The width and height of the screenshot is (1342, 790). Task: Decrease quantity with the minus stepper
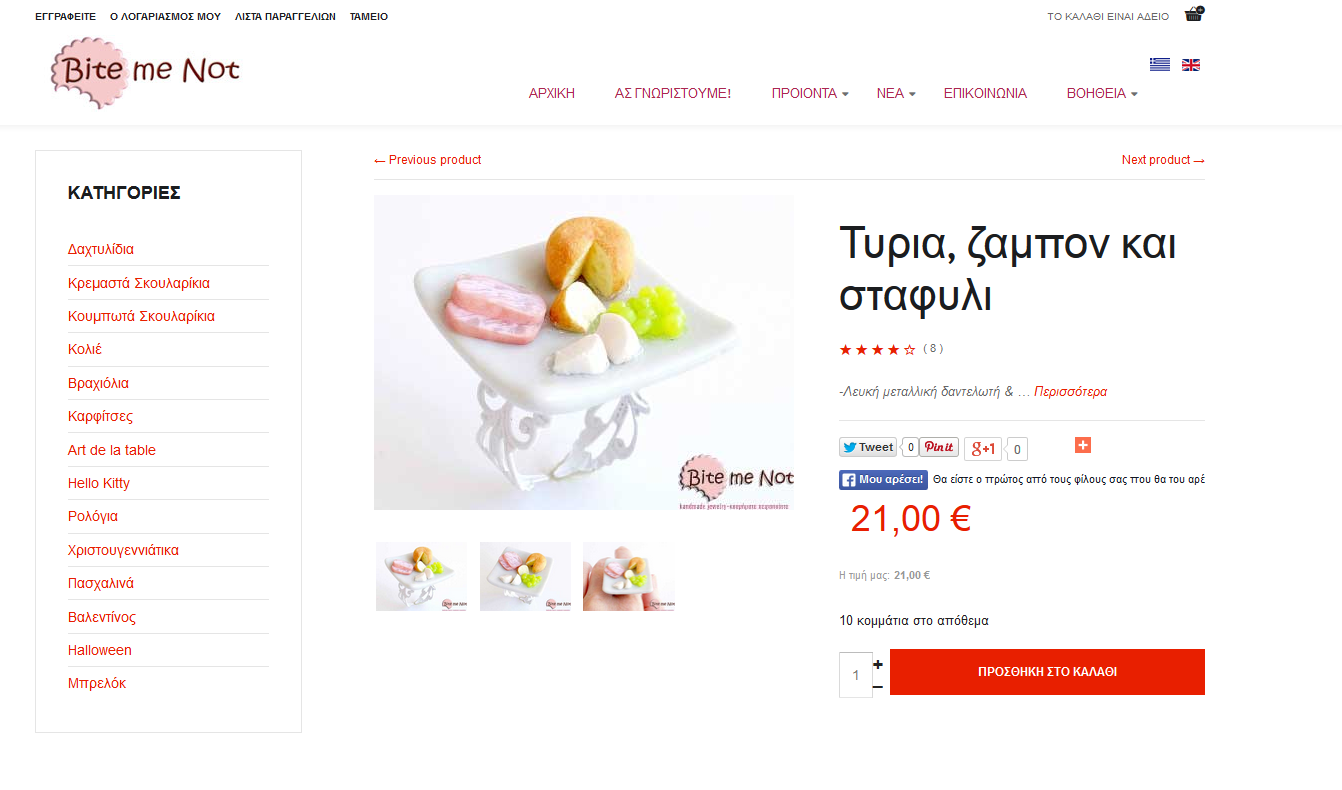point(878,687)
